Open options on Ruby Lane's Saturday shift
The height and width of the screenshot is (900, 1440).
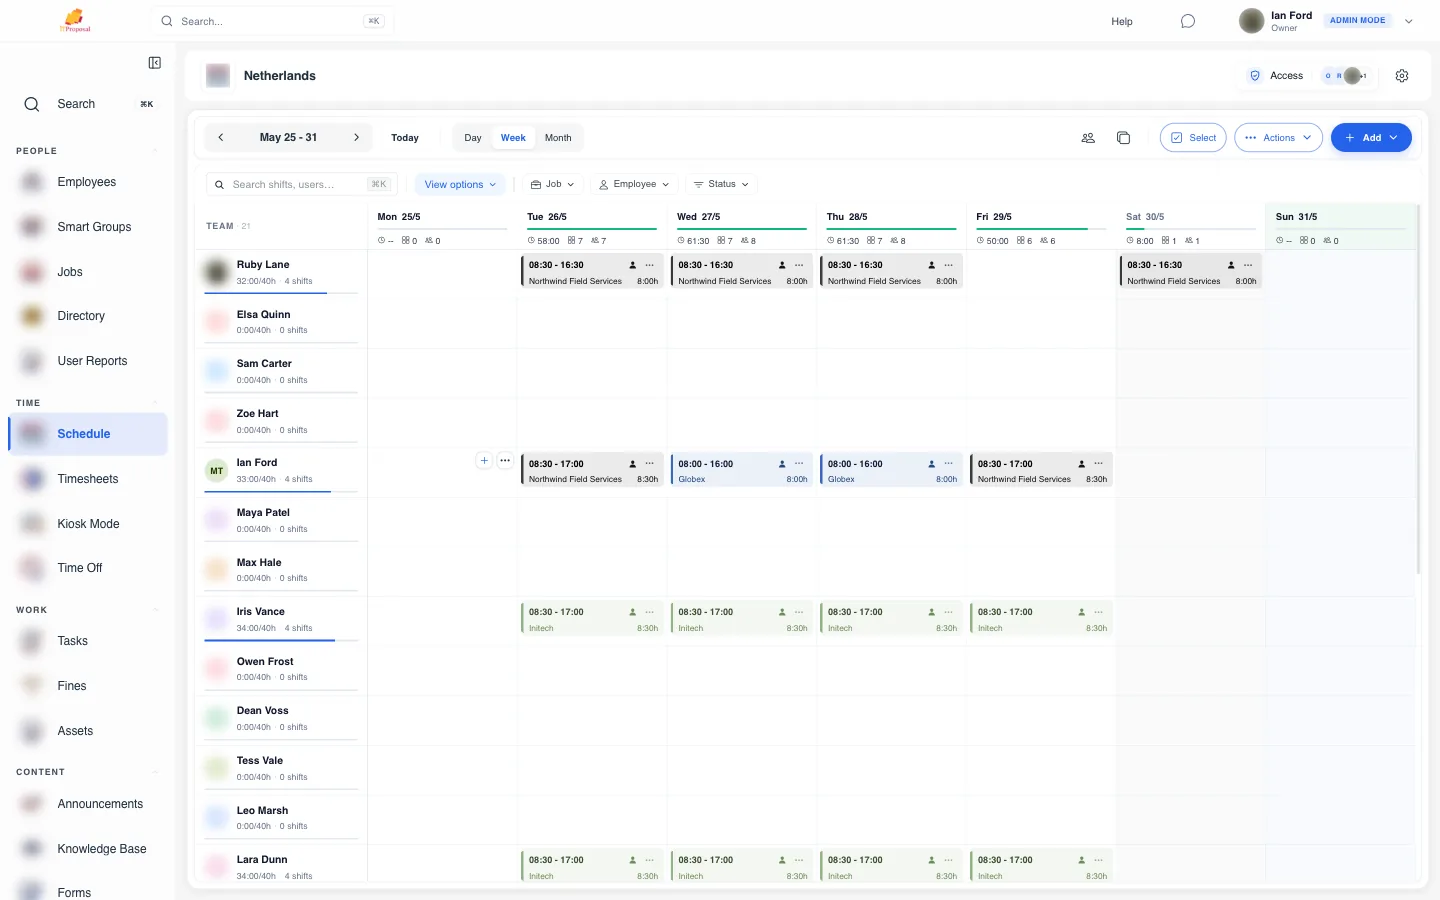coord(1248,265)
